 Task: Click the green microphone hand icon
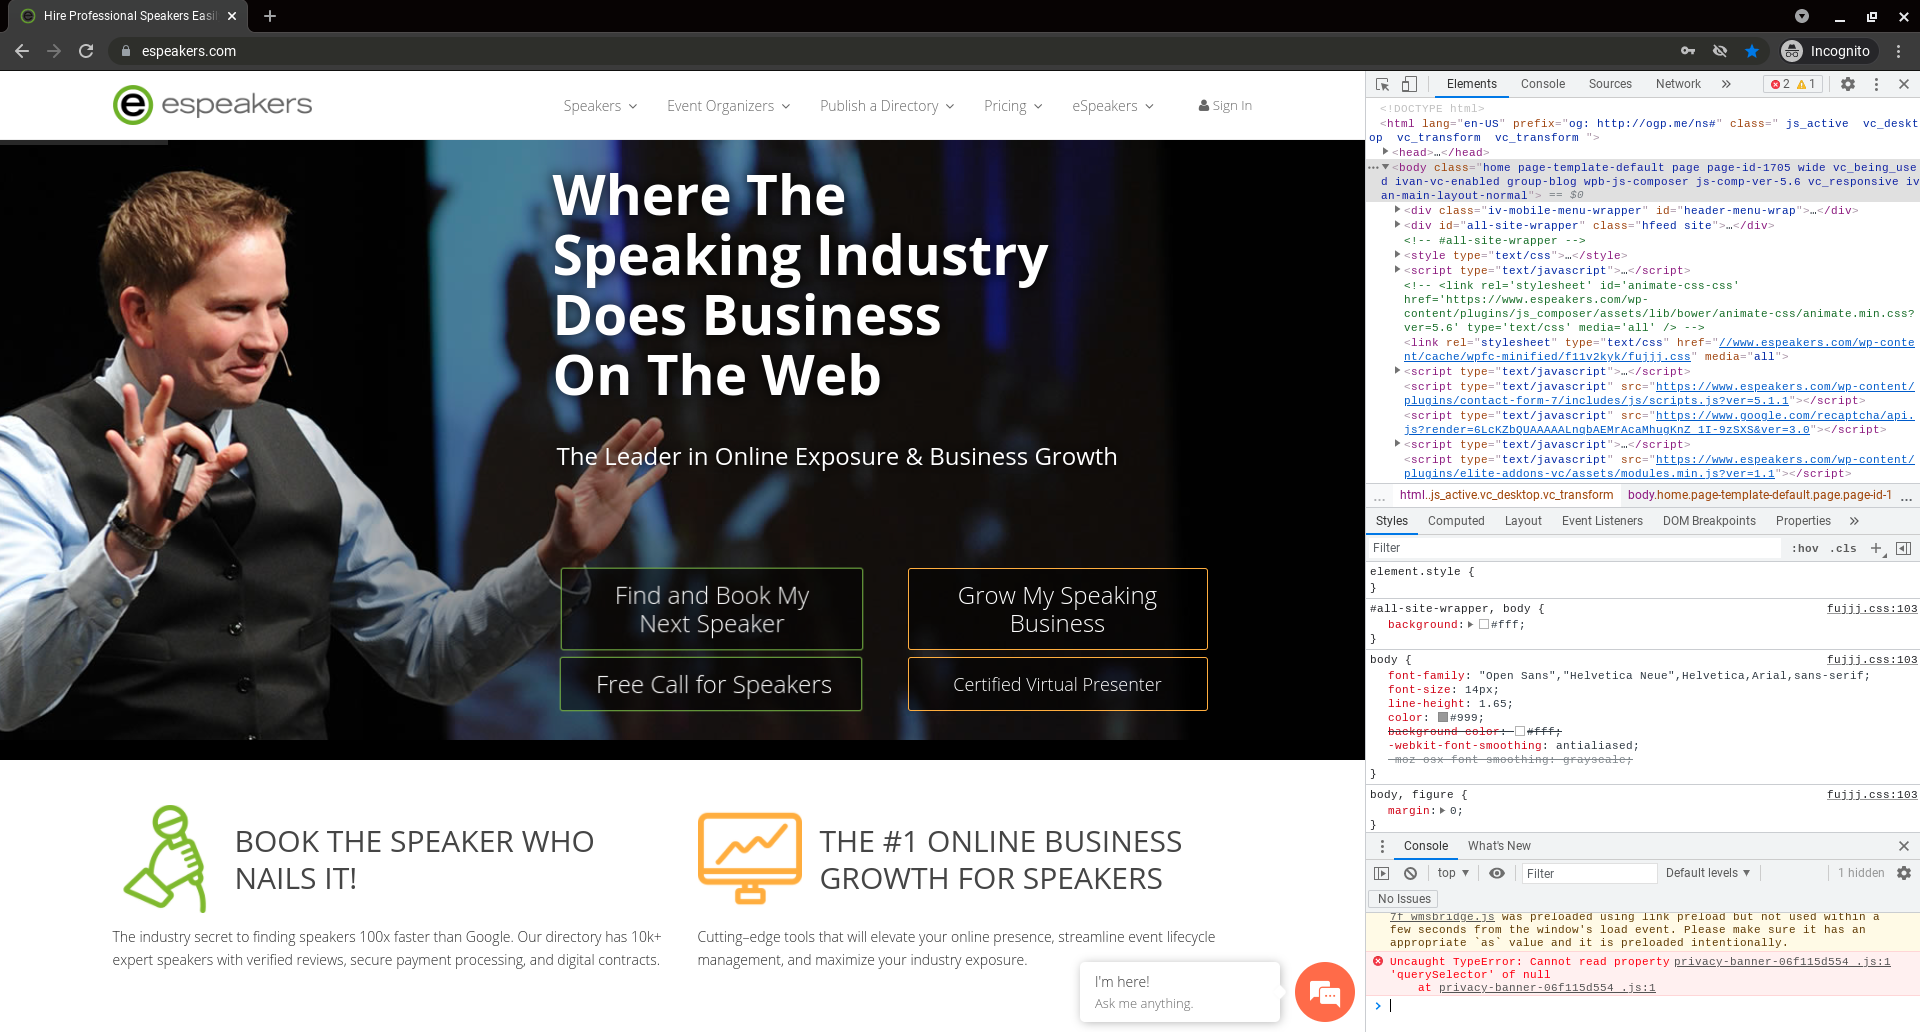click(166, 858)
